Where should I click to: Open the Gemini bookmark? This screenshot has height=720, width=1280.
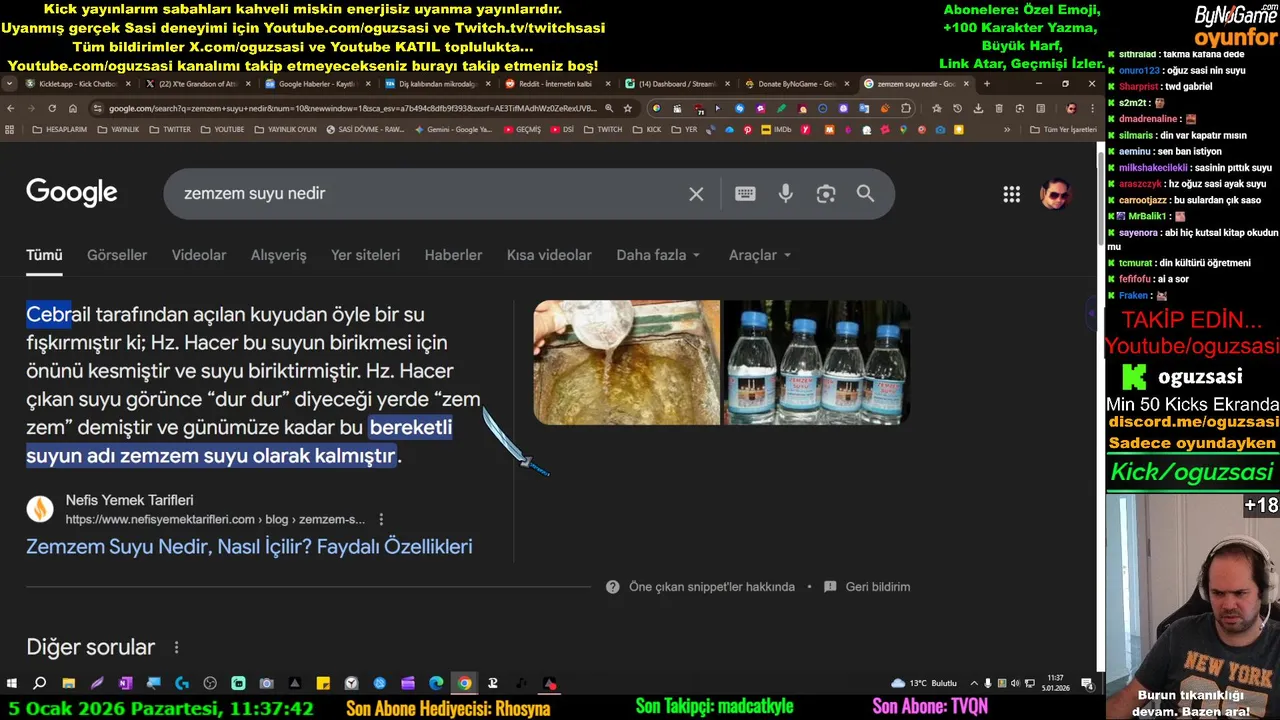coord(452,130)
